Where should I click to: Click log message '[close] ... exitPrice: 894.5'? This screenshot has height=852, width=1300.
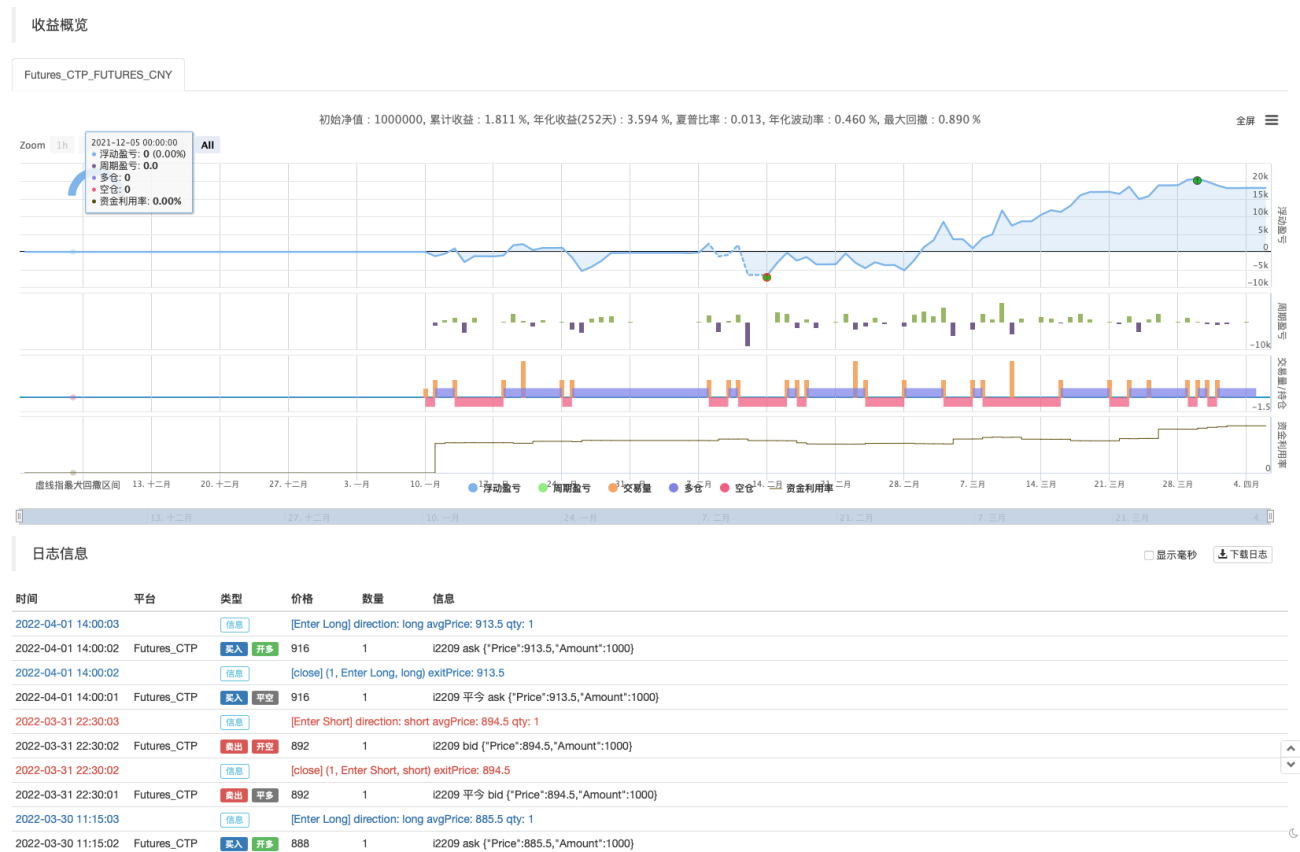(401, 771)
